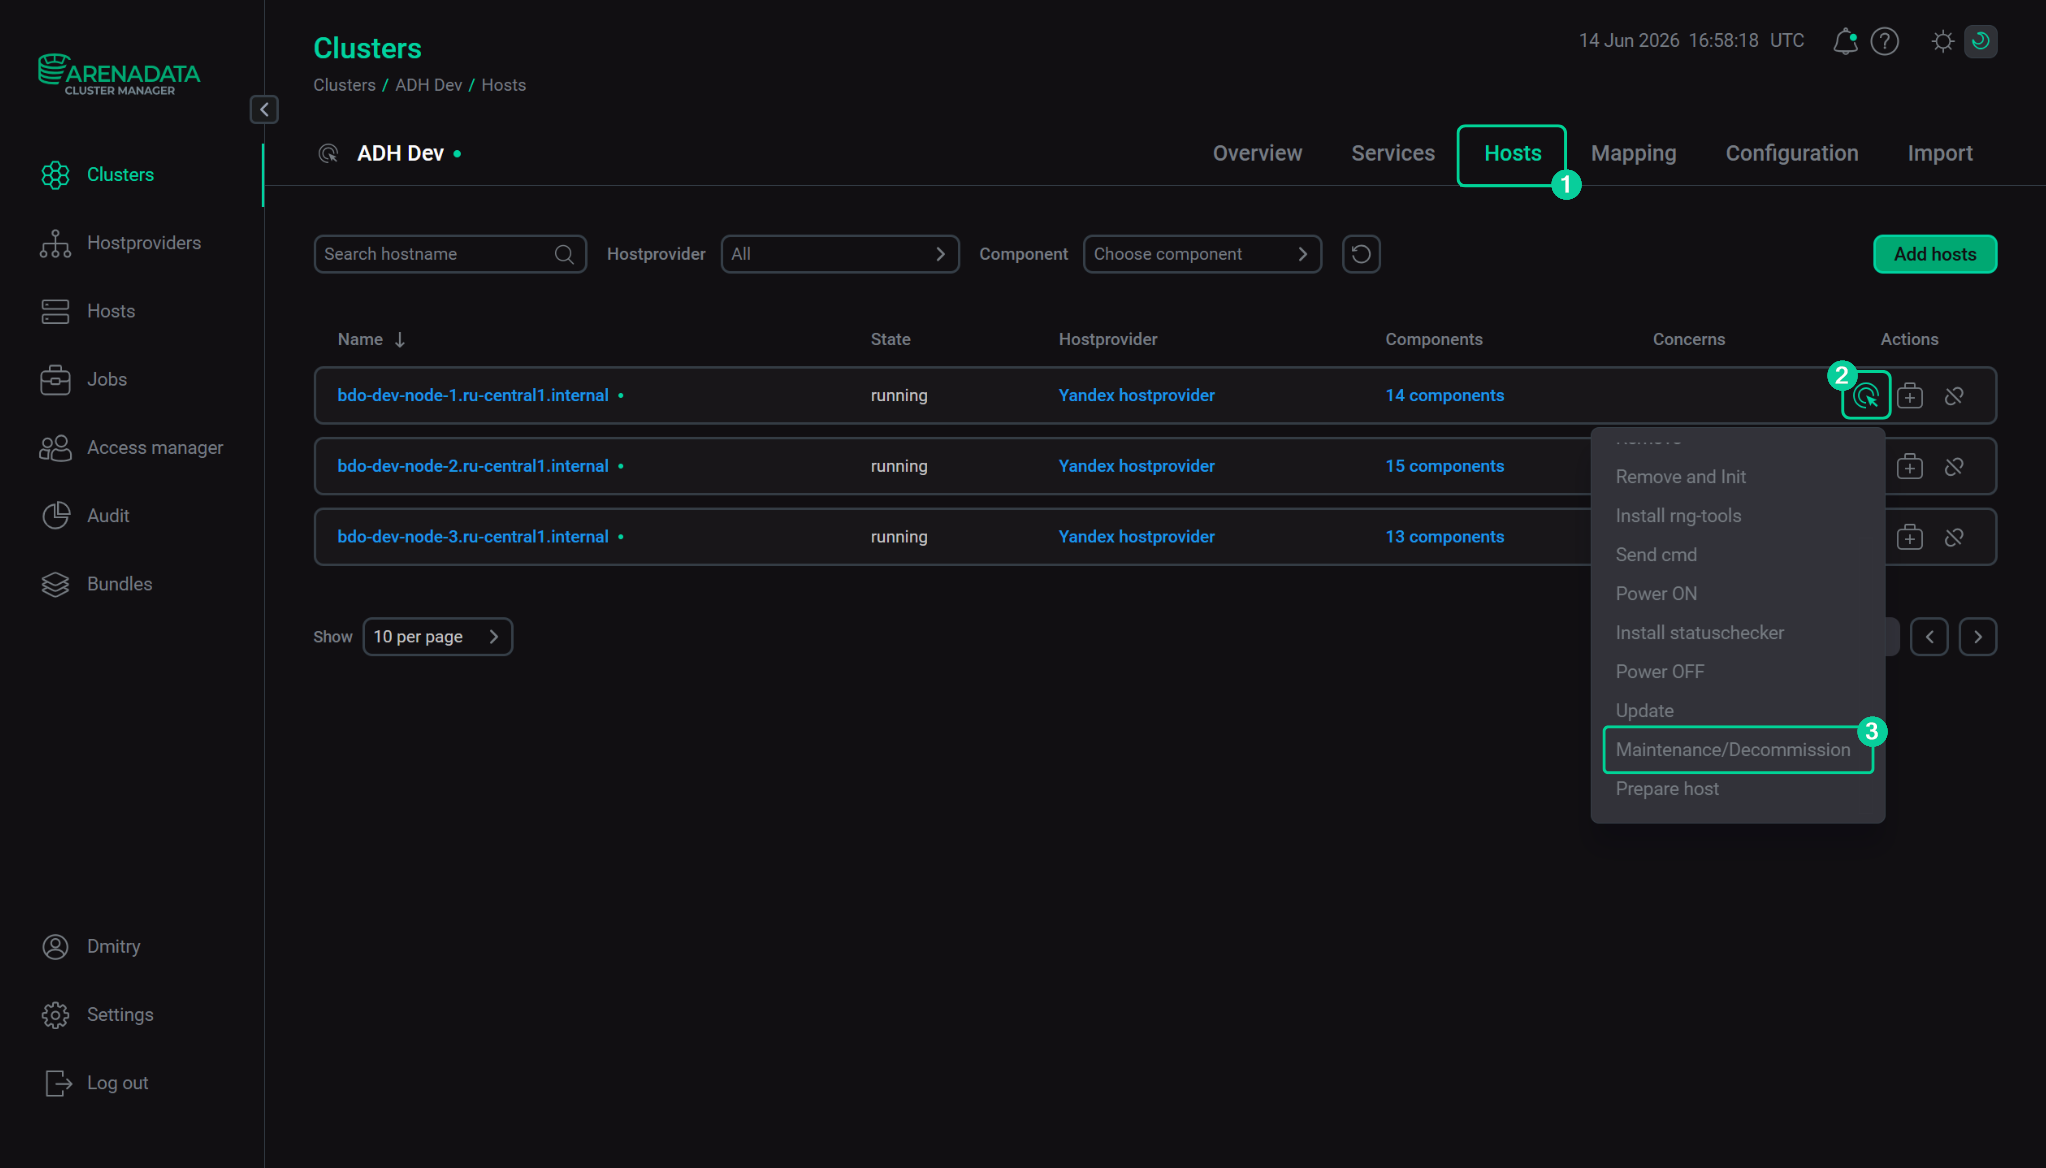This screenshot has width=2046, height=1168.
Task: Click the Add hosts button
Action: coord(1934,254)
